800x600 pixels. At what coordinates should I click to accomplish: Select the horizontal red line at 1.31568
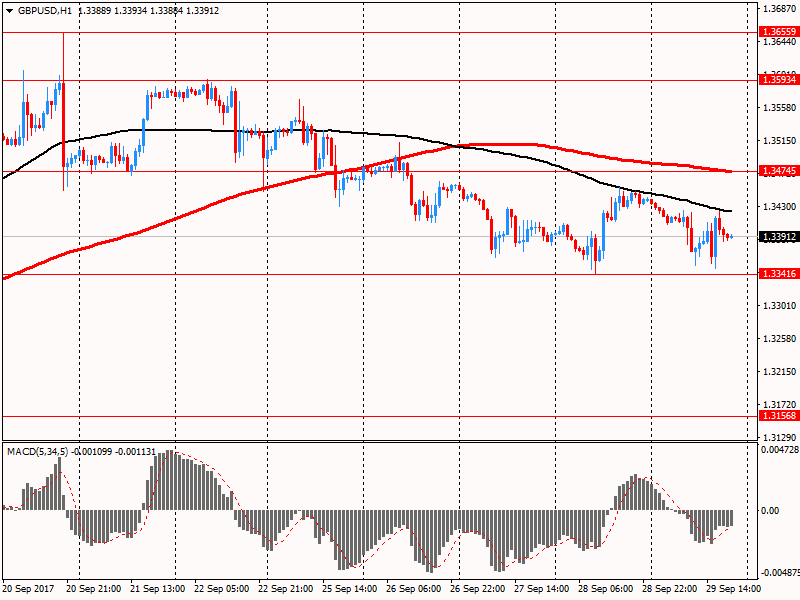[380, 416]
